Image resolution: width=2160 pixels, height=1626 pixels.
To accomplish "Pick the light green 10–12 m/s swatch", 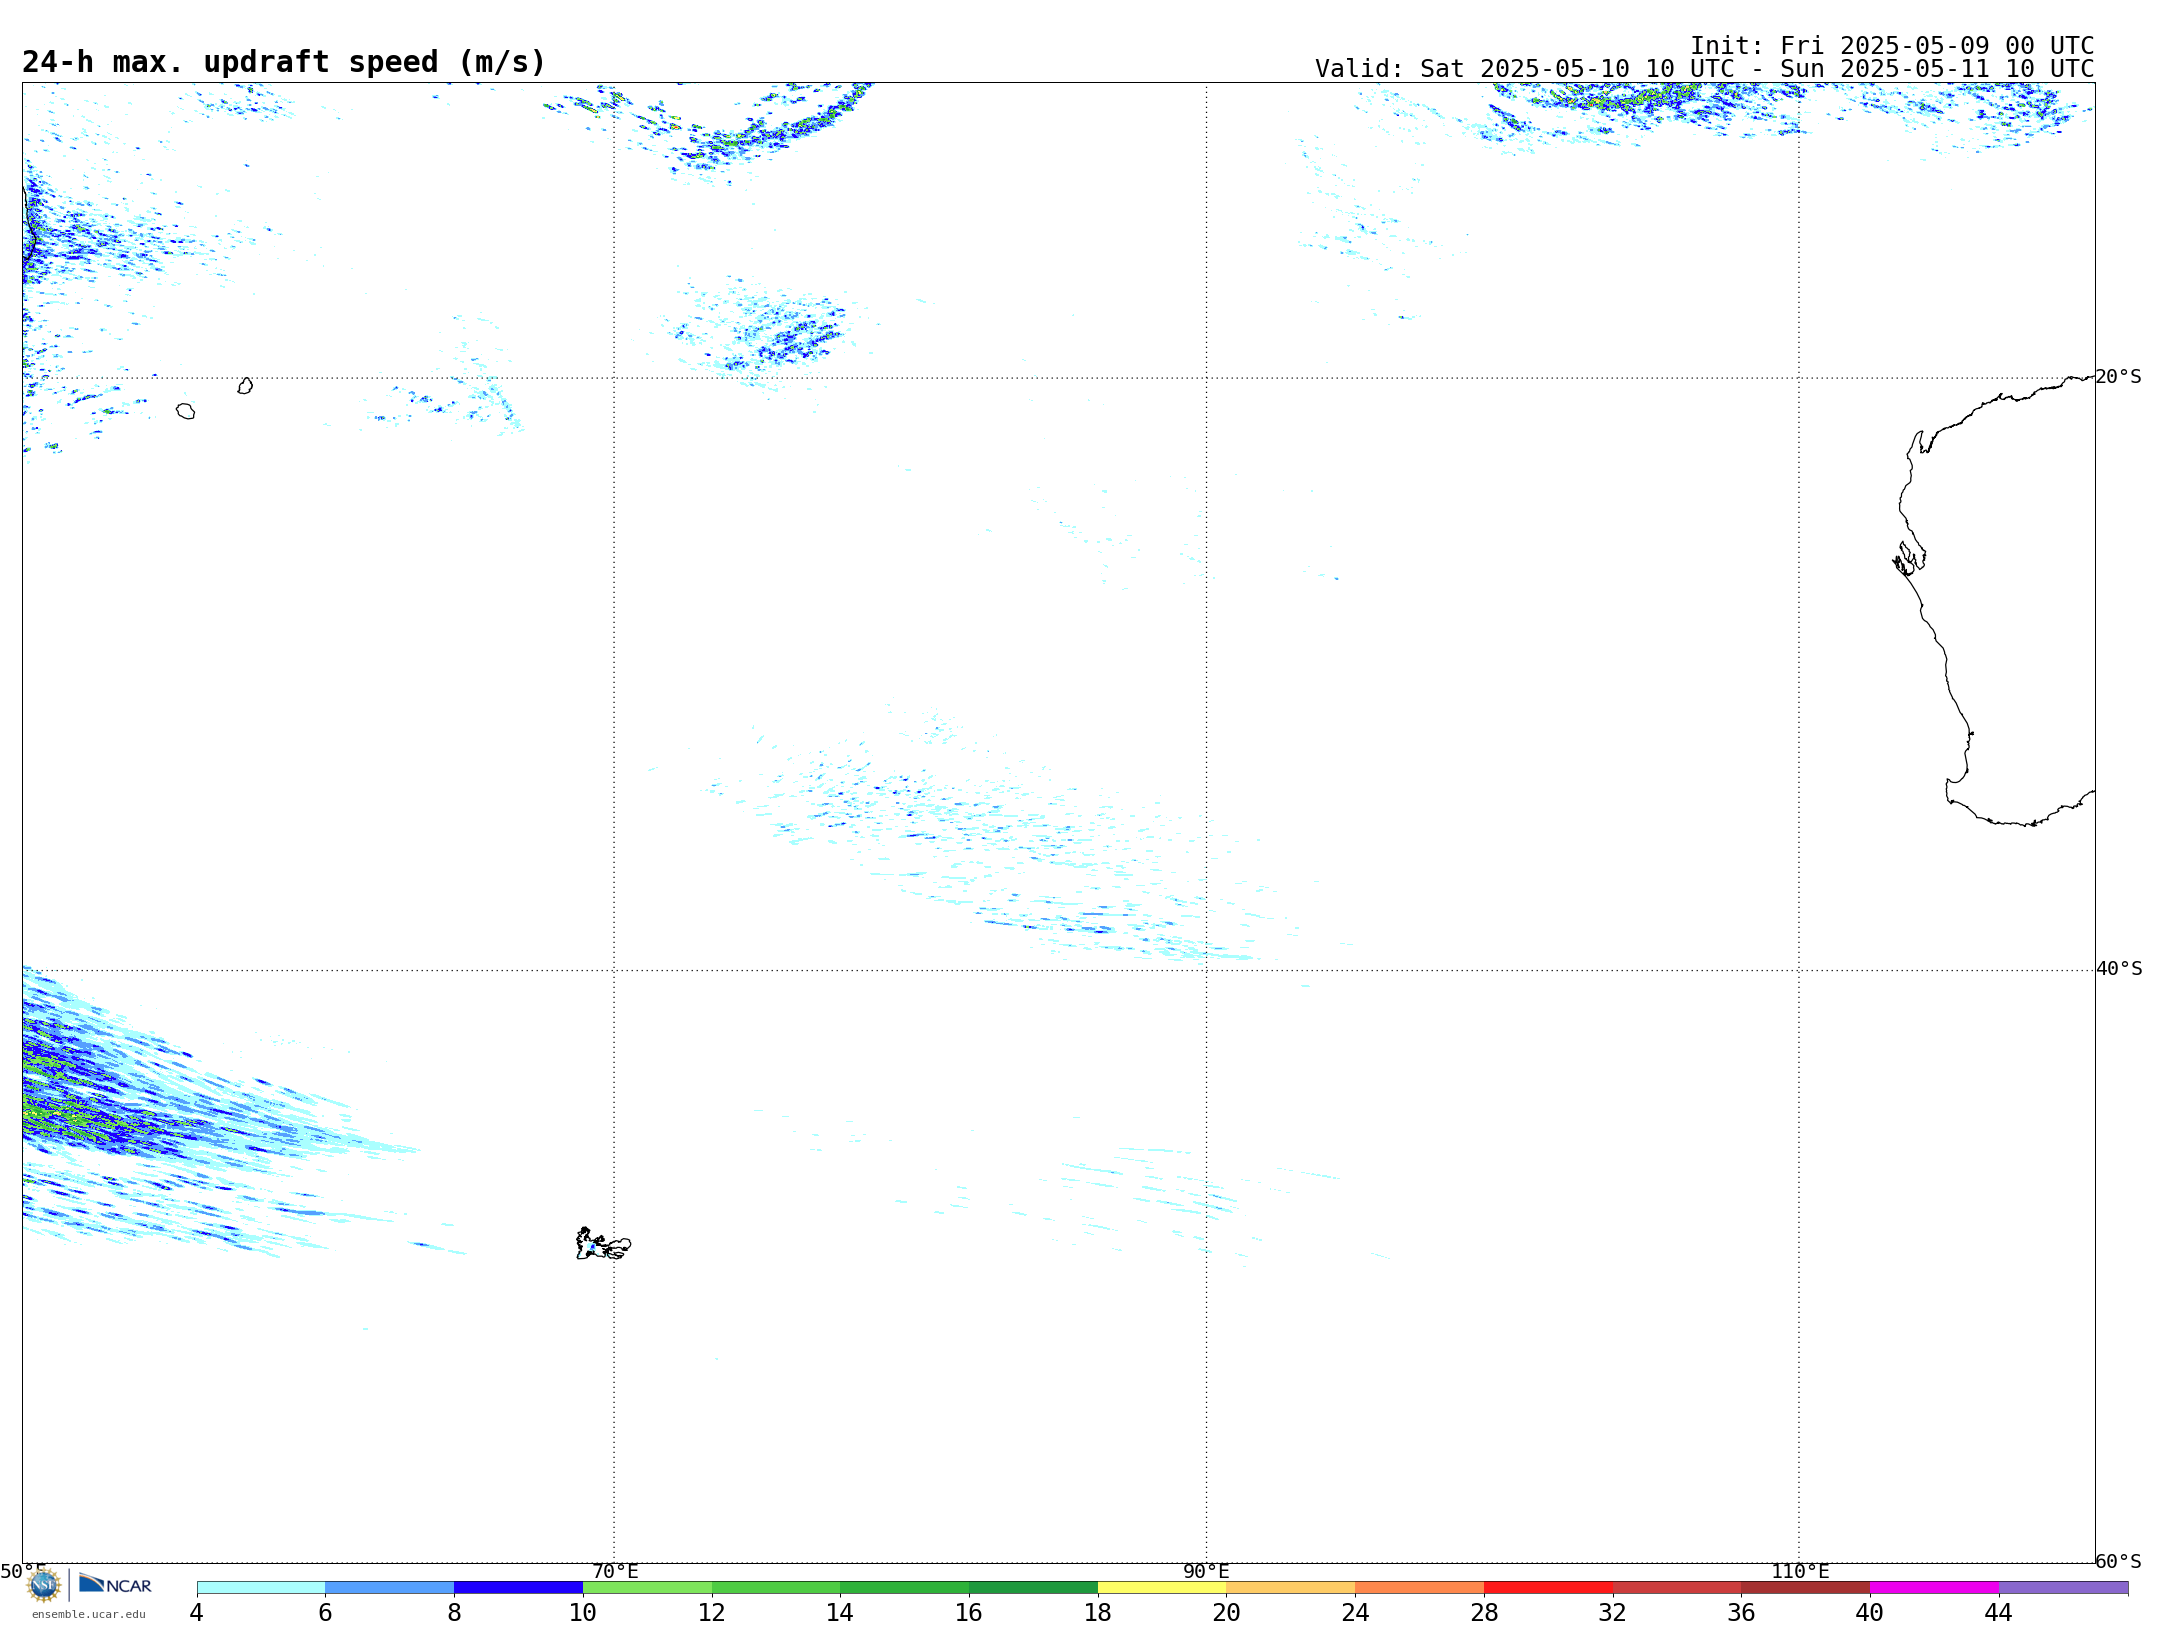I will coord(647,1588).
